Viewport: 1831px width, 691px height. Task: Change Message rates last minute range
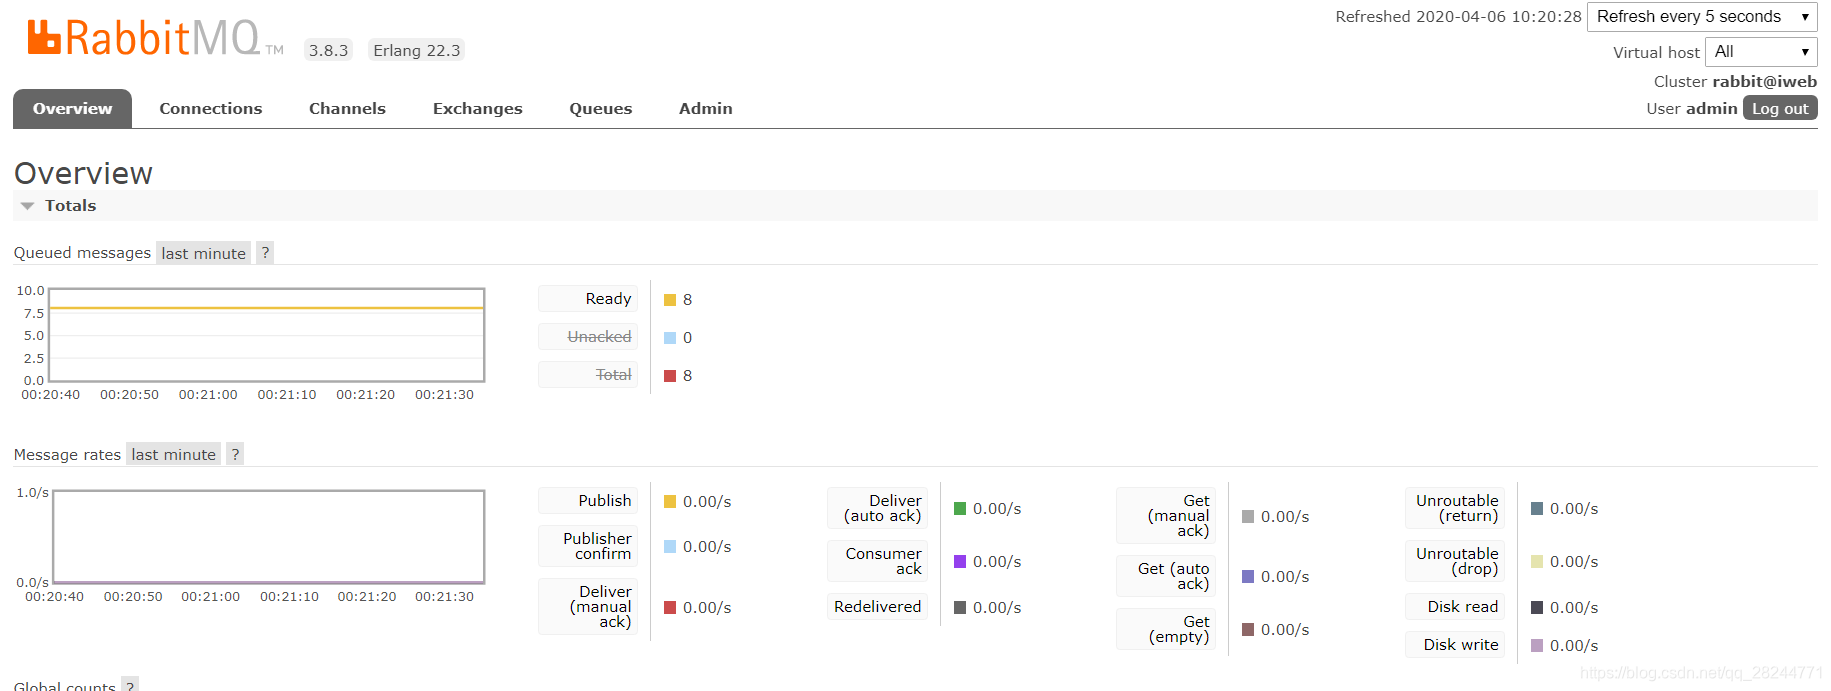[x=173, y=454]
